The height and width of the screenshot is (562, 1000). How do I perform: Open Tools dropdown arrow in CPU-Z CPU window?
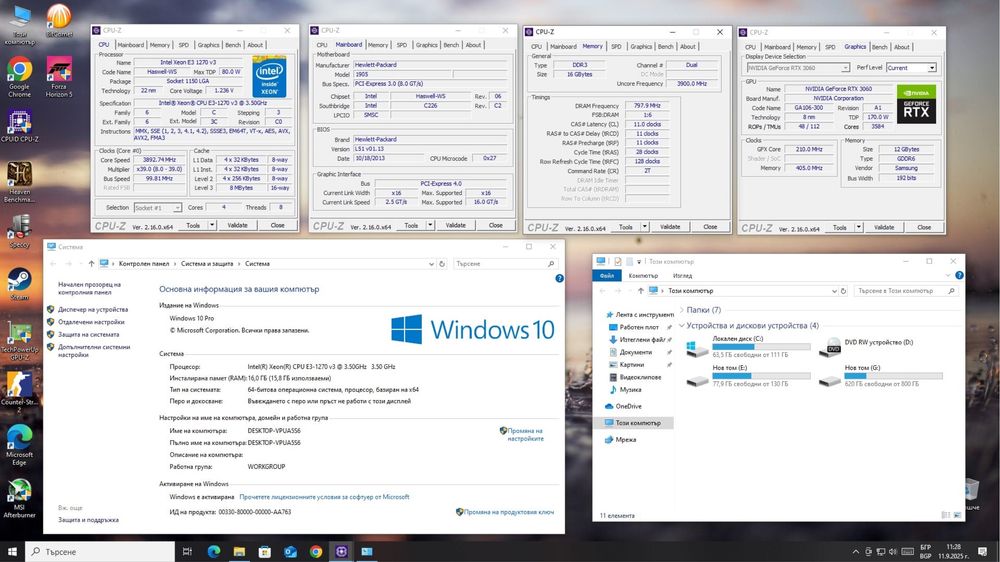point(212,225)
